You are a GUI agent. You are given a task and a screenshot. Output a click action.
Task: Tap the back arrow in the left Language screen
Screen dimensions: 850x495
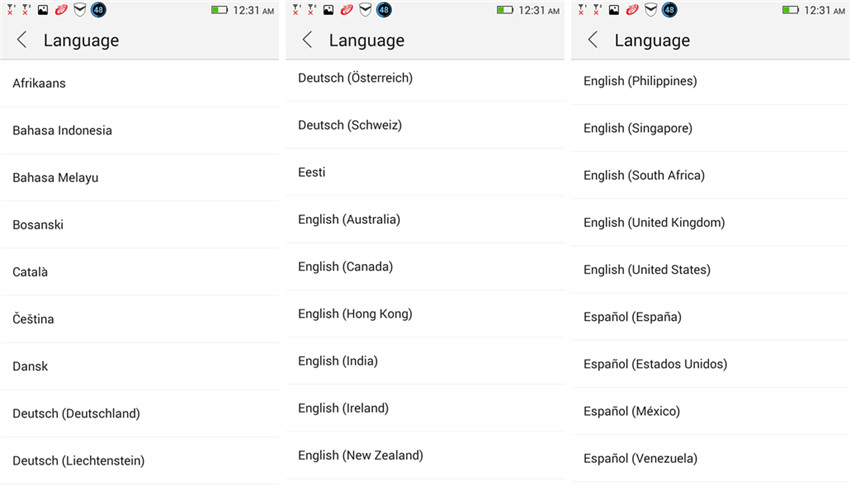click(x=22, y=40)
